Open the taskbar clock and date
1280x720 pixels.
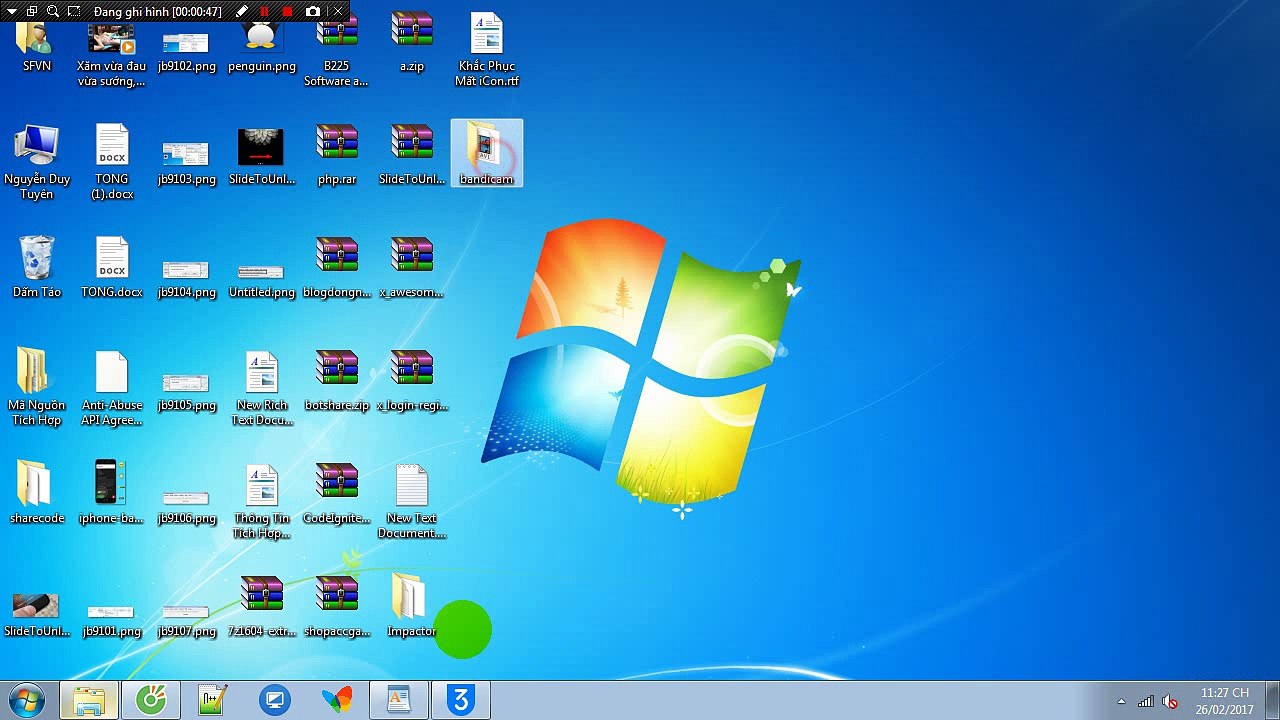1225,701
